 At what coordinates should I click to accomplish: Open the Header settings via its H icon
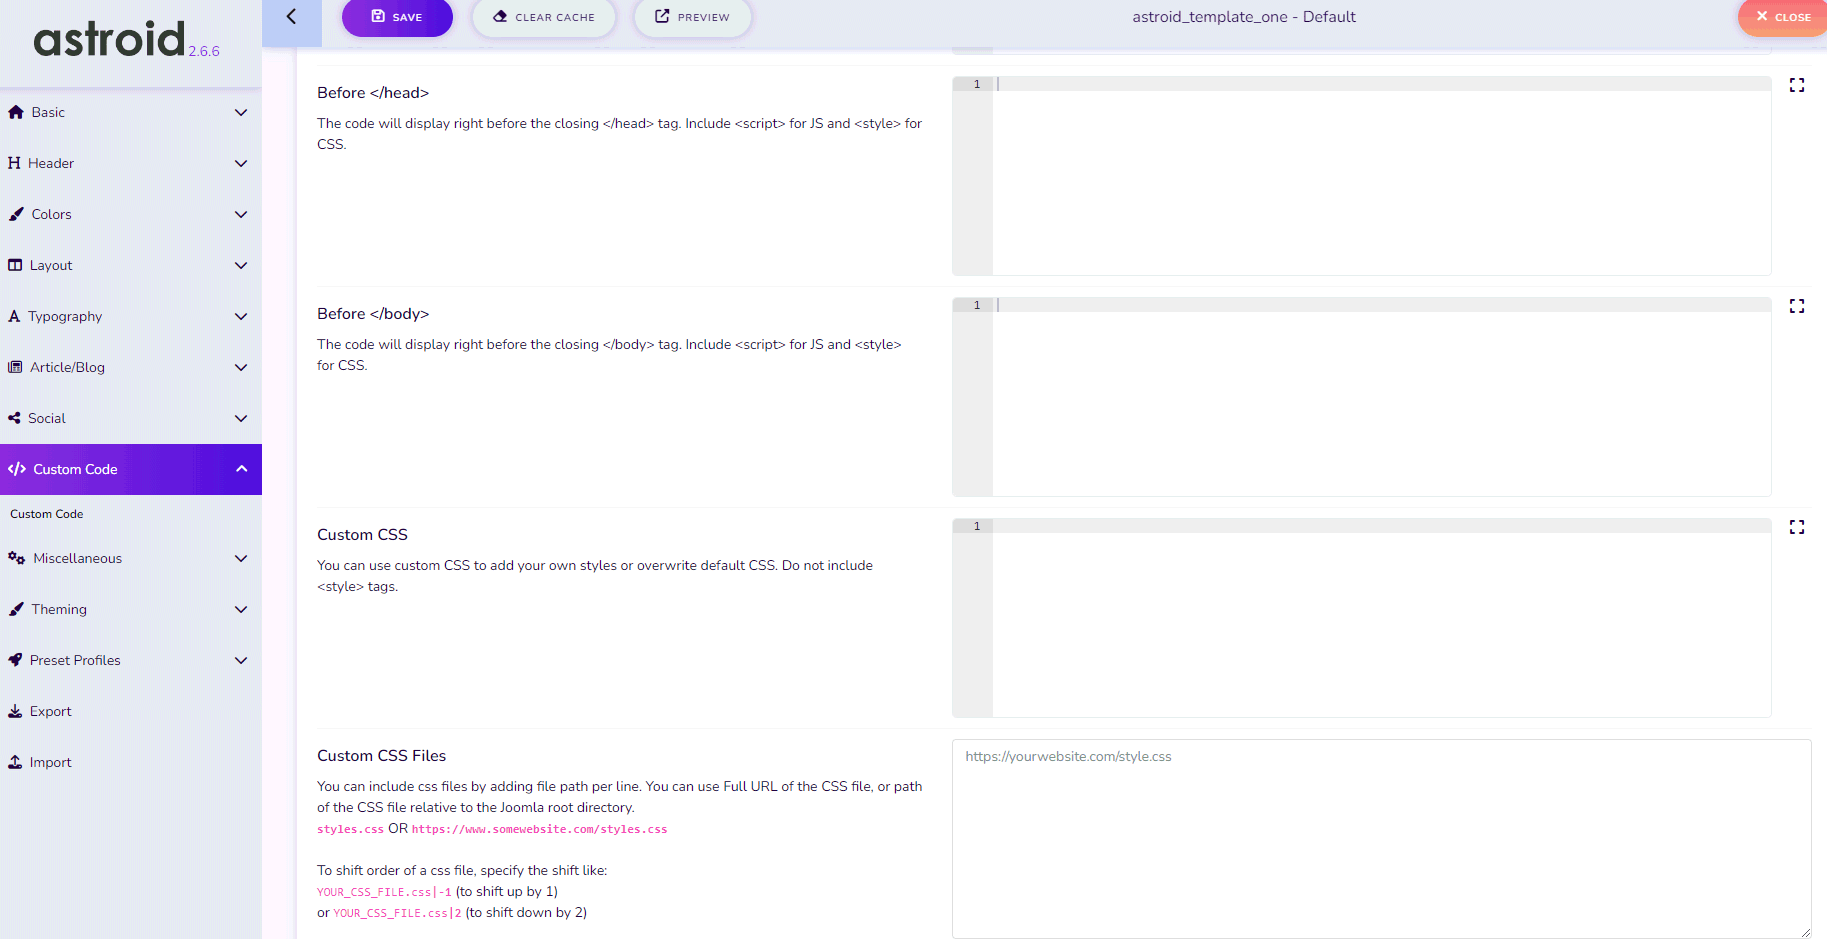pos(16,163)
